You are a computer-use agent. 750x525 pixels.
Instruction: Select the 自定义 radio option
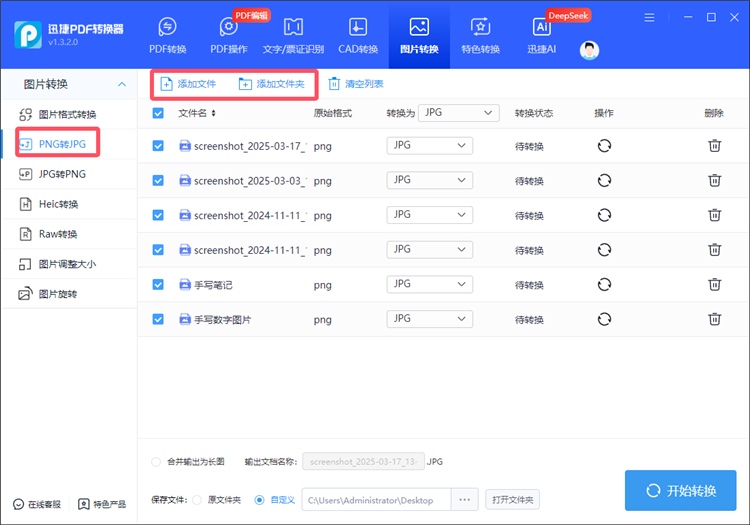pyautogui.click(x=259, y=500)
